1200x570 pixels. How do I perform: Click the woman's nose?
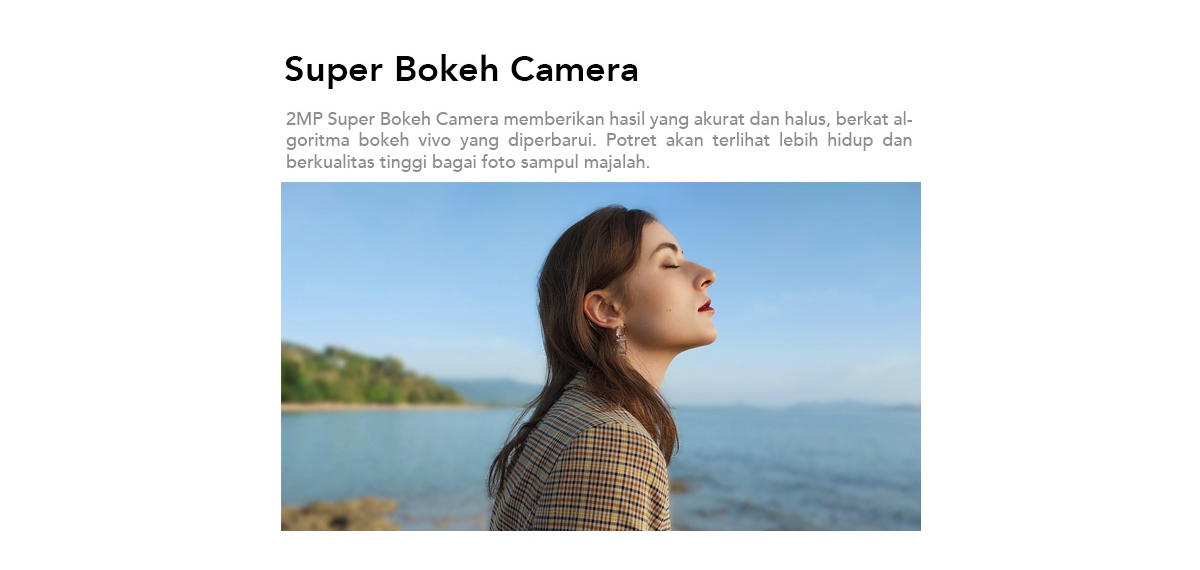click(x=706, y=272)
